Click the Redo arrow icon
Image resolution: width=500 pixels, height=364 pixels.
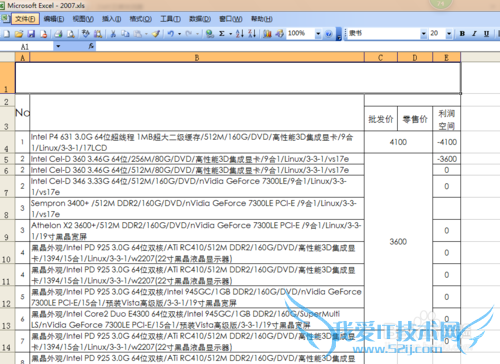(189, 34)
